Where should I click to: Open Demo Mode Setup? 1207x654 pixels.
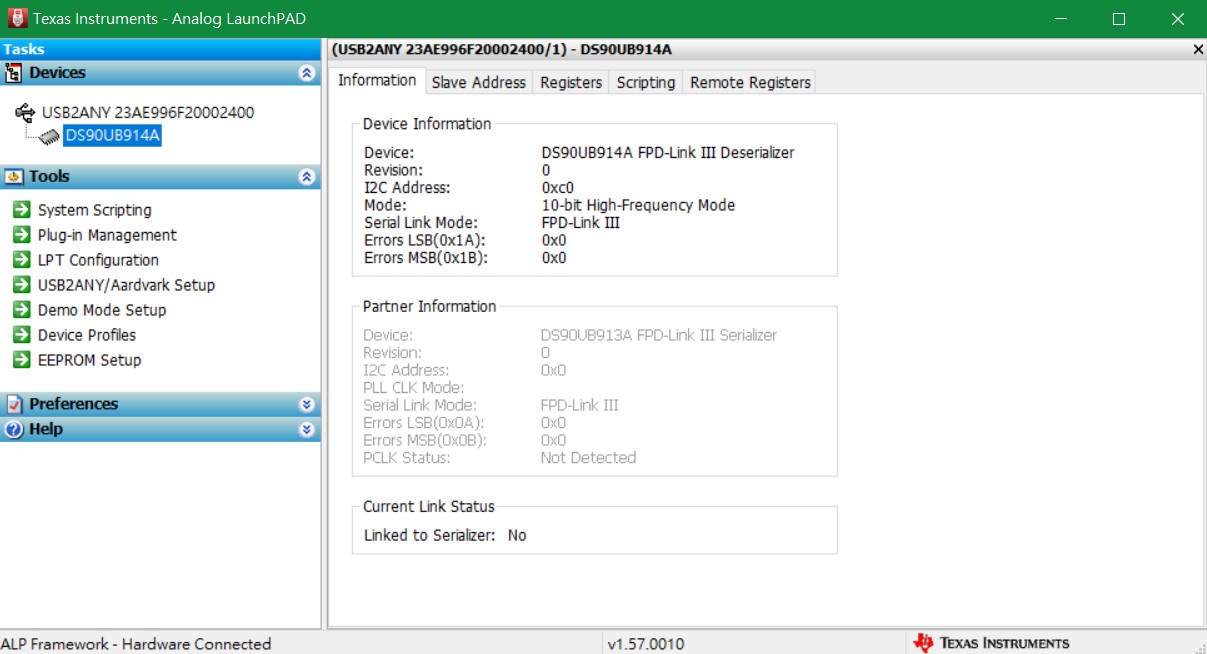102,310
